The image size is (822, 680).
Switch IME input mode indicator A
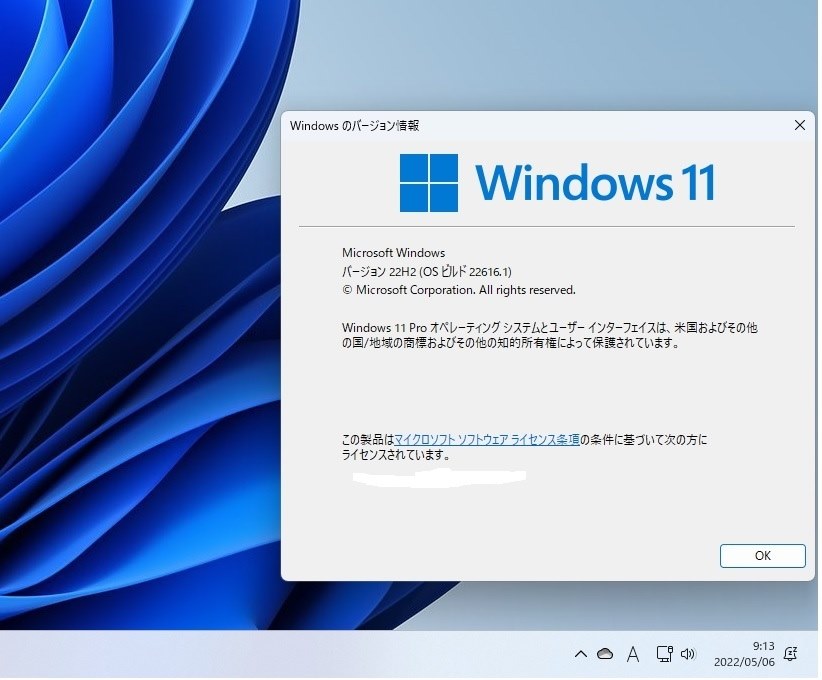pos(633,654)
